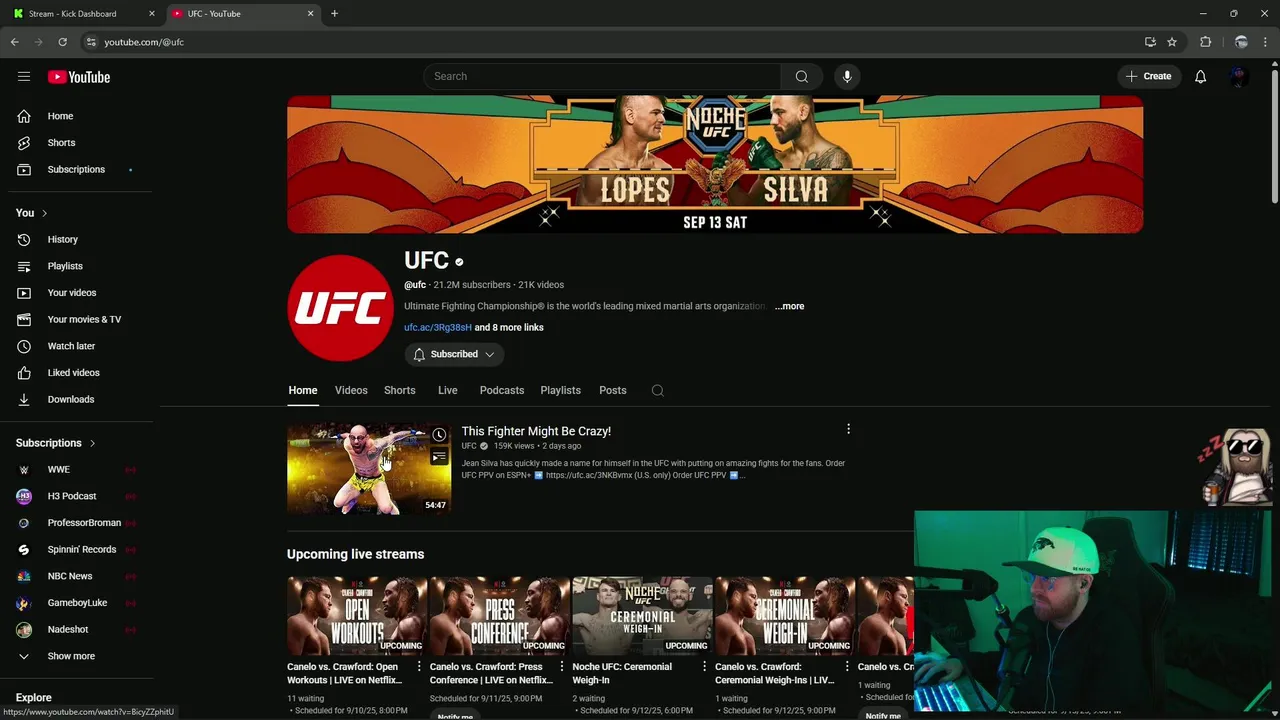Click the UFC channel avatar
Screen dimensions: 1280x720
[340, 307]
